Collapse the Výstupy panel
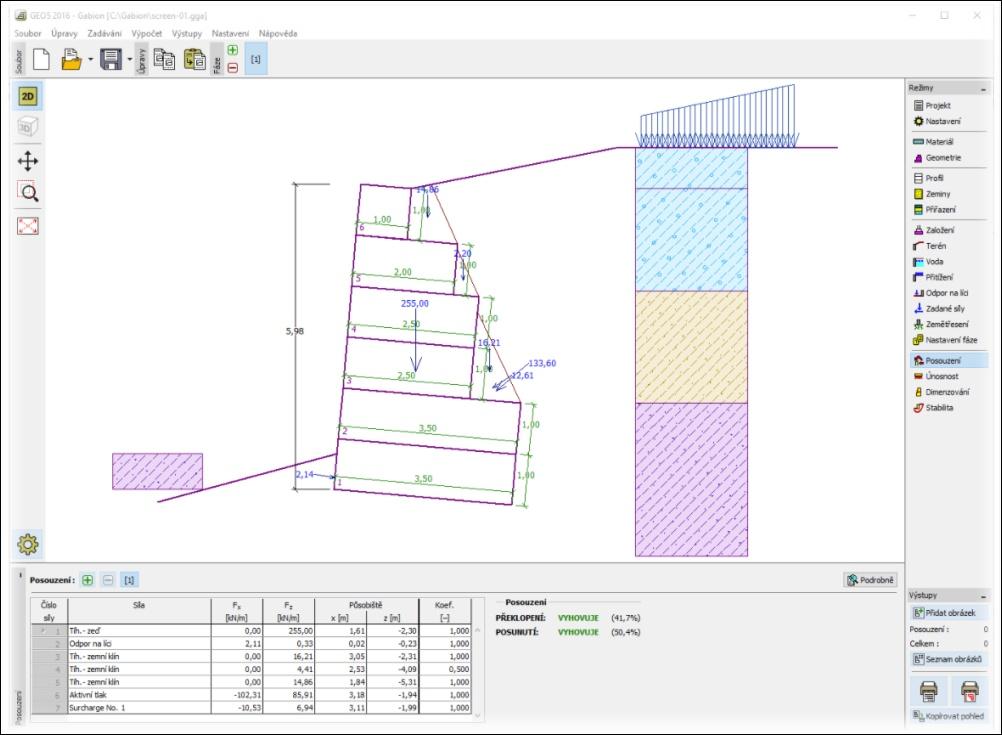Screen dimensions: 1002x735 (x=983, y=596)
